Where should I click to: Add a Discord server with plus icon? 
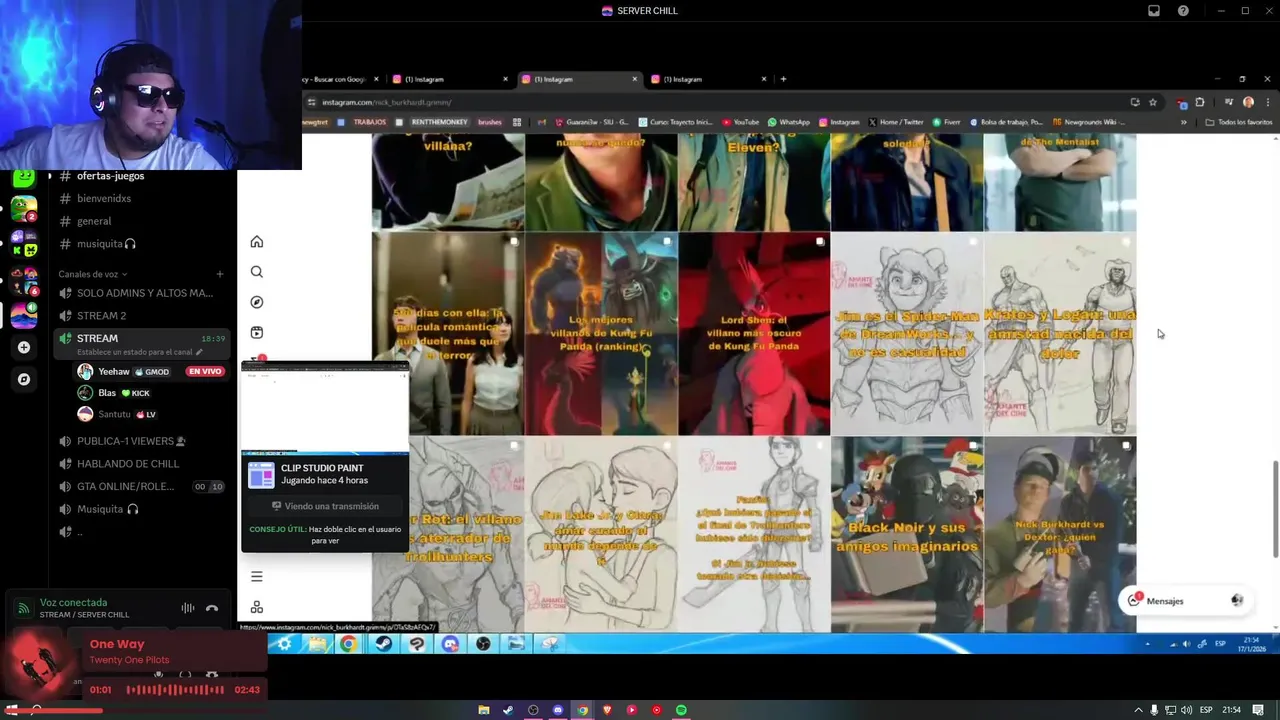click(24, 347)
